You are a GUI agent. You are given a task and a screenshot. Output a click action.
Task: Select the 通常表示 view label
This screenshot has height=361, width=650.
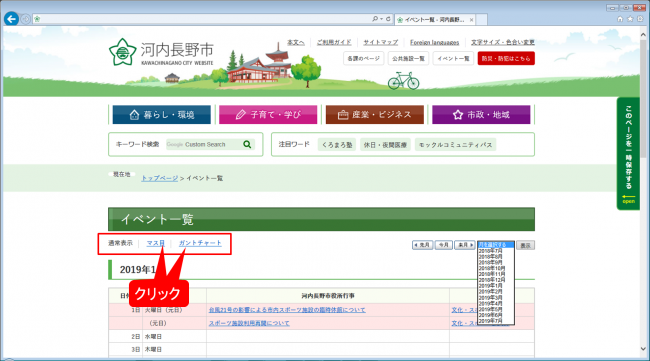tap(120, 243)
